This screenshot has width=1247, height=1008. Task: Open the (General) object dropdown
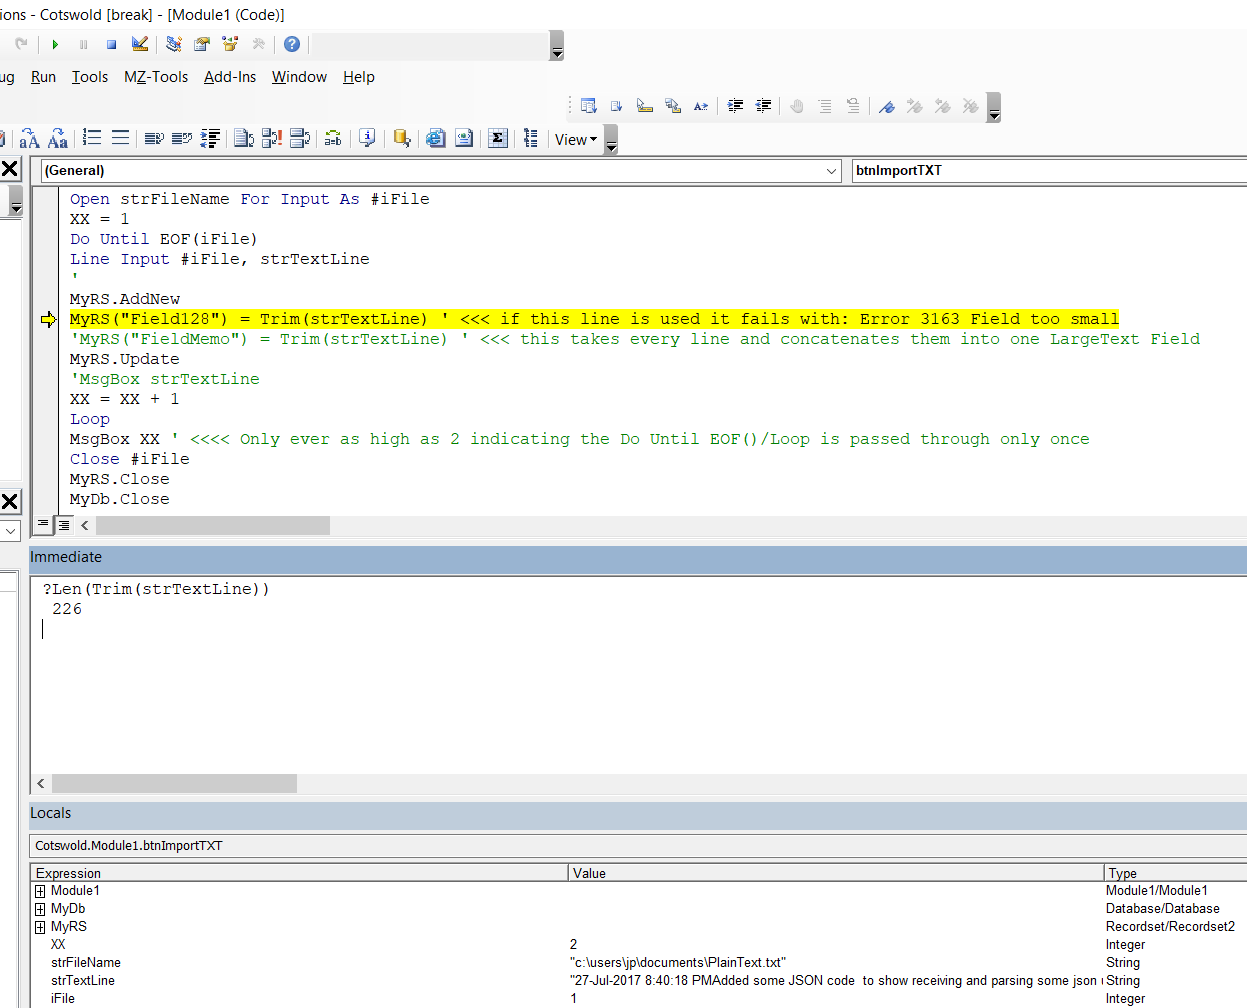point(831,171)
